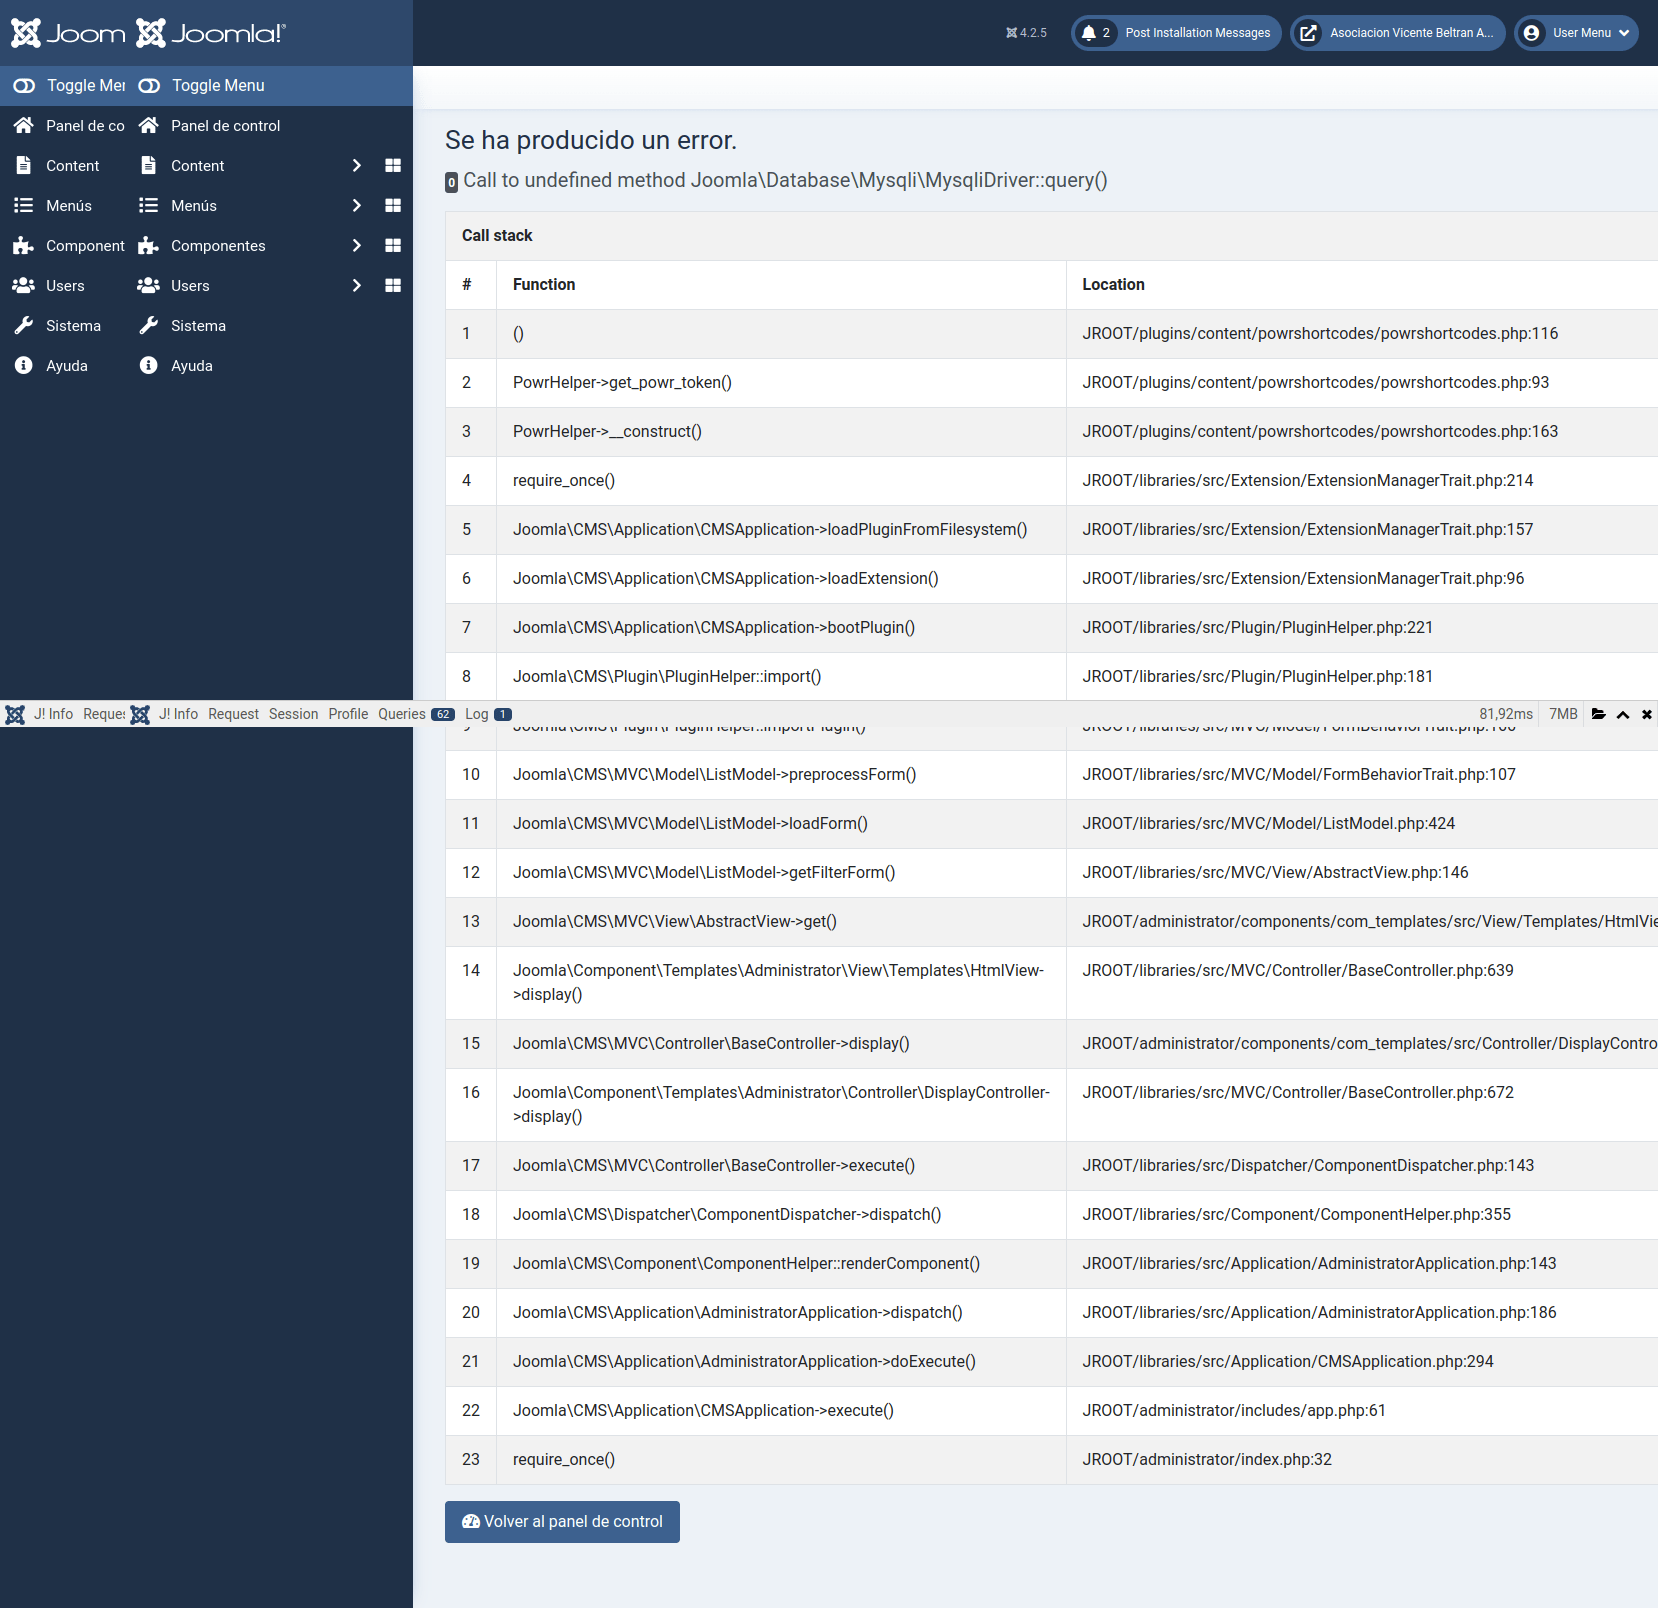Open Post Installation Messages button
This screenshot has width=1658, height=1609.
point(1176,33)
